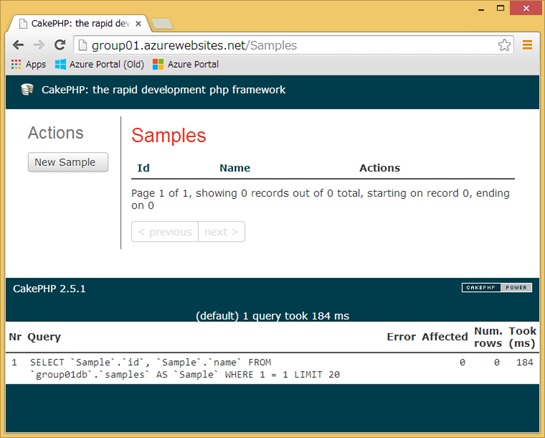Click the next pagination button
The width and height of the screenshot is (545, 438).
coord(221,232)
